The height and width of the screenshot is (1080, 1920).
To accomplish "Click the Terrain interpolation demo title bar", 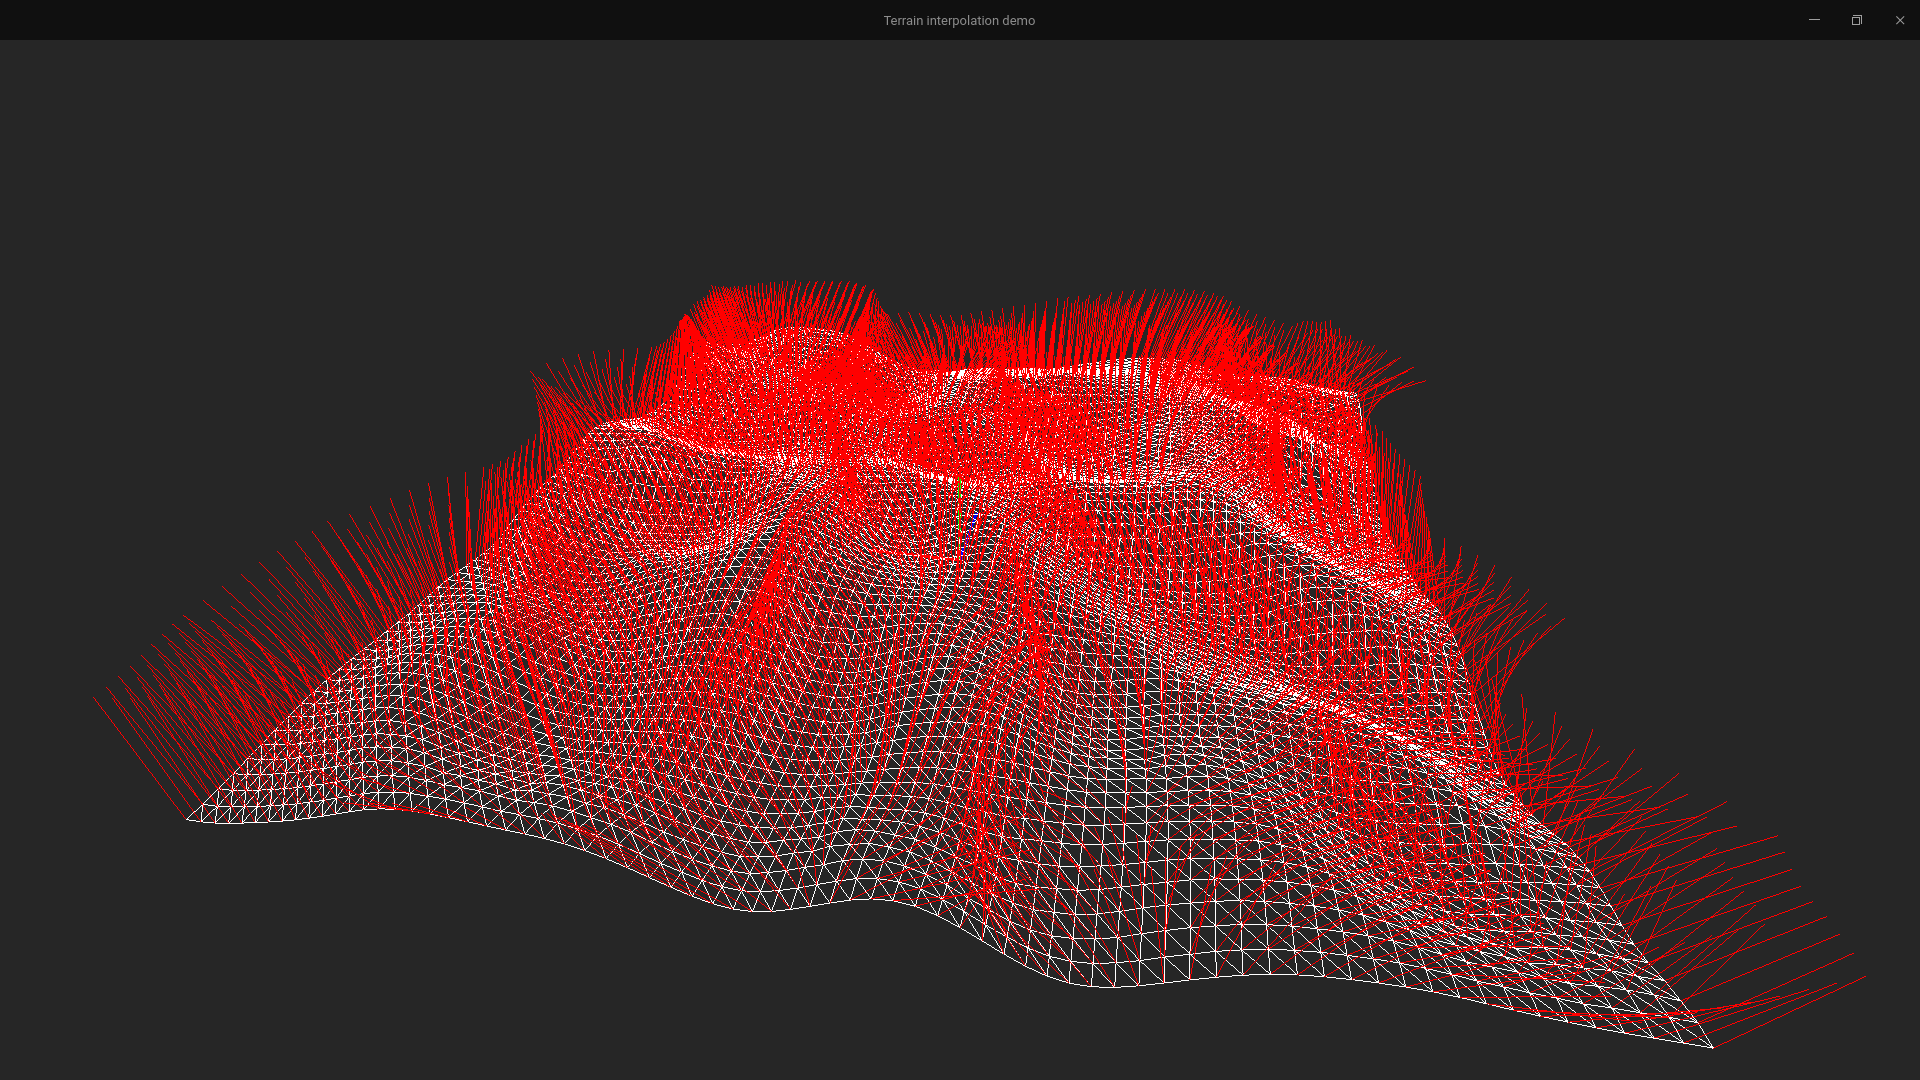I will (x=960, y=20).
